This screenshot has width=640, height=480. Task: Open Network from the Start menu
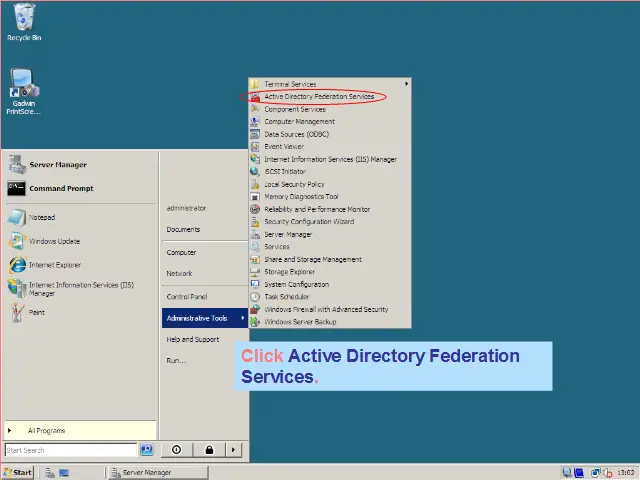click(x=179, y=273)
